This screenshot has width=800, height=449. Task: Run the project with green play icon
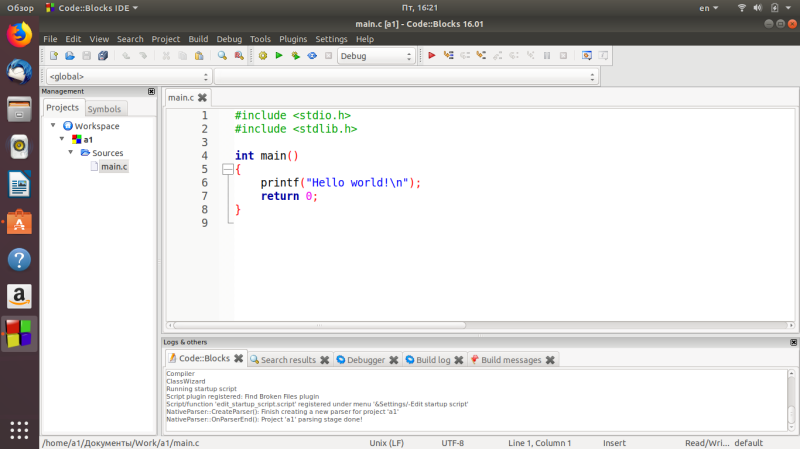point(279,56)
